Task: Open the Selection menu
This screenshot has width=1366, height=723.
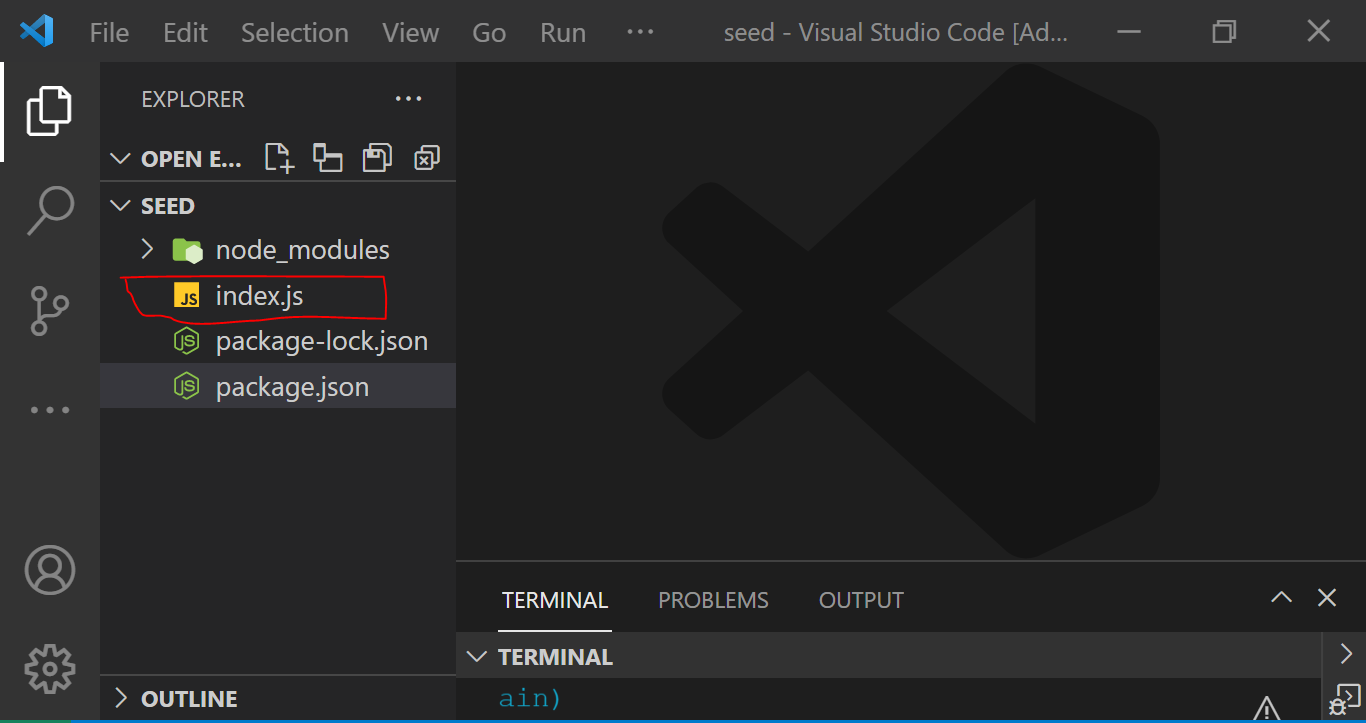Action: click(x=294, y=33)
